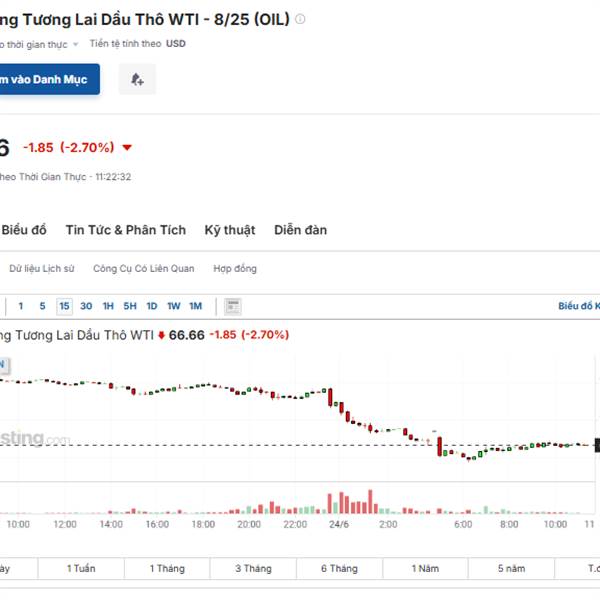Open the real-time data dropdown arrow
The width and height of the screenshot is (600, 600).
(76, 44)
